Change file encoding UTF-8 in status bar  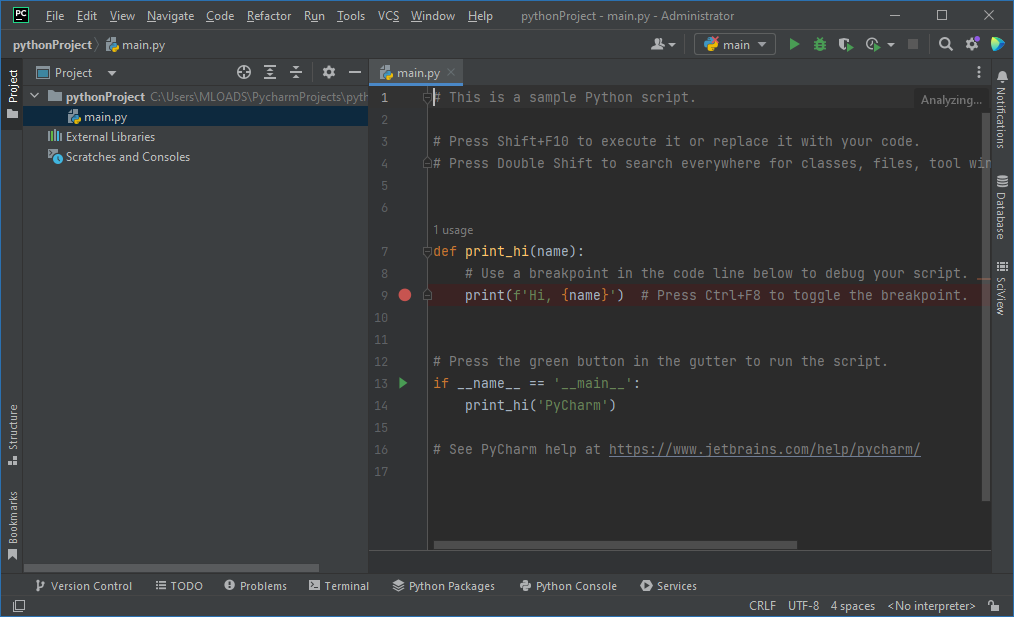pos(803,606)
